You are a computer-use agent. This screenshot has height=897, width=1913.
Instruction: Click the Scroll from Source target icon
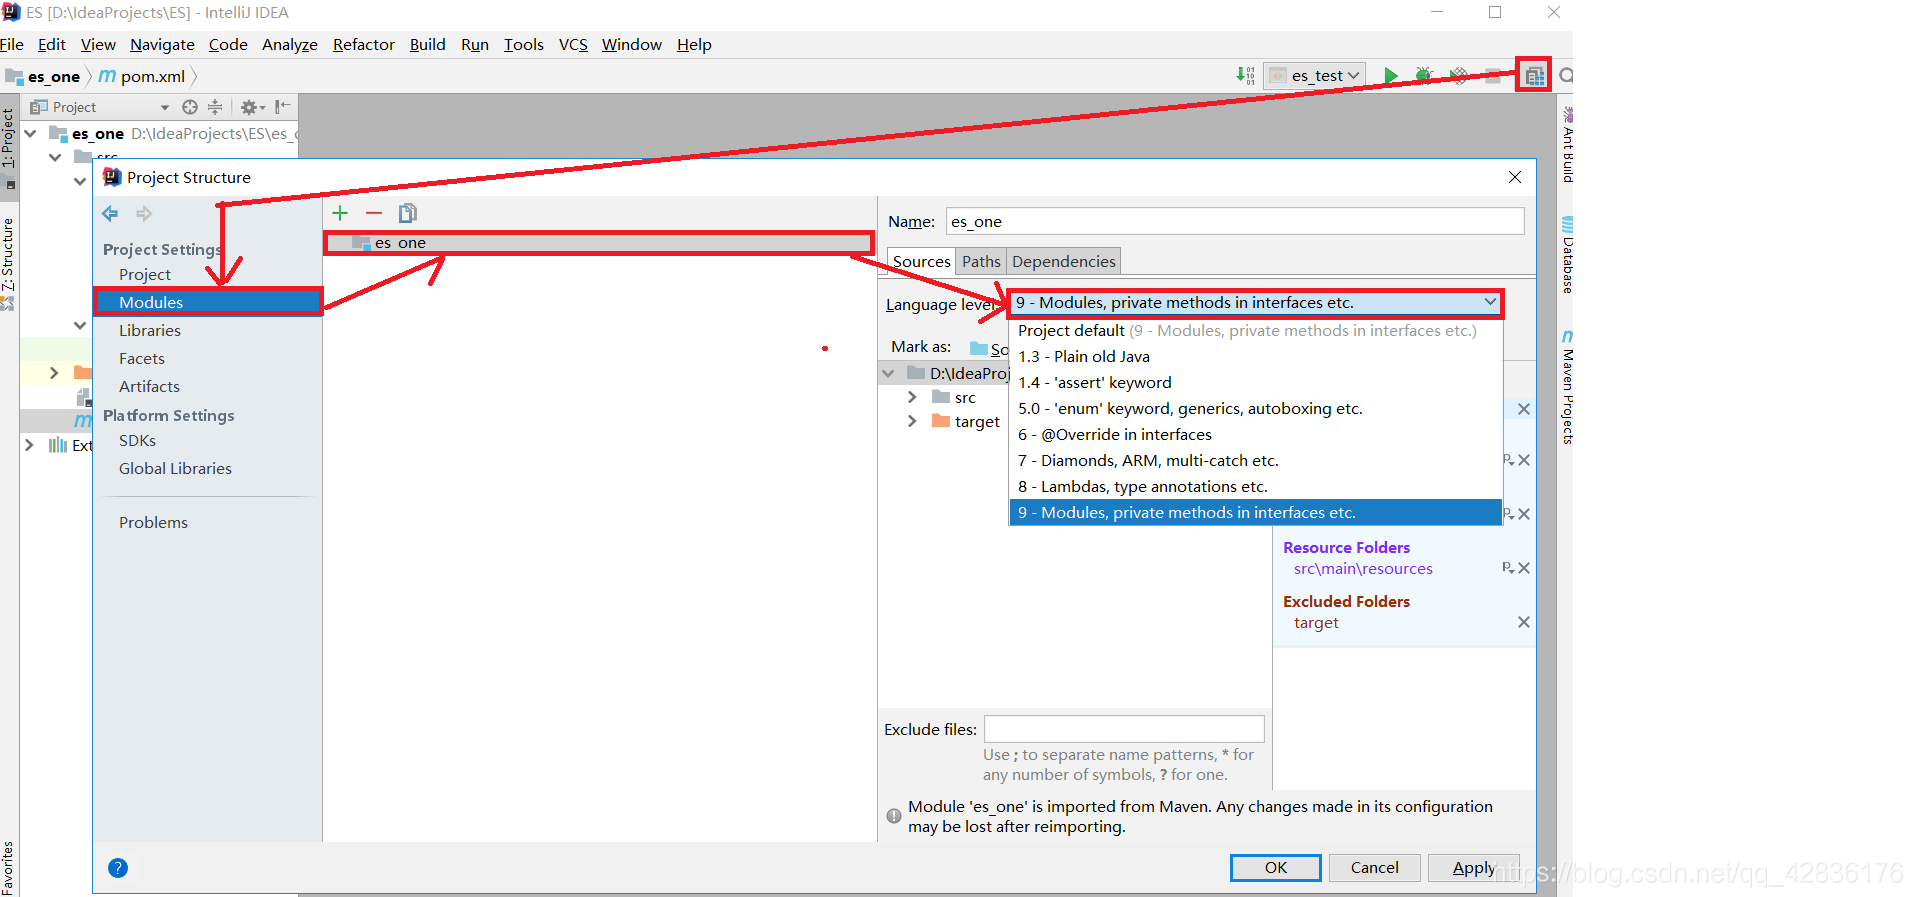(x=190, y=107)
